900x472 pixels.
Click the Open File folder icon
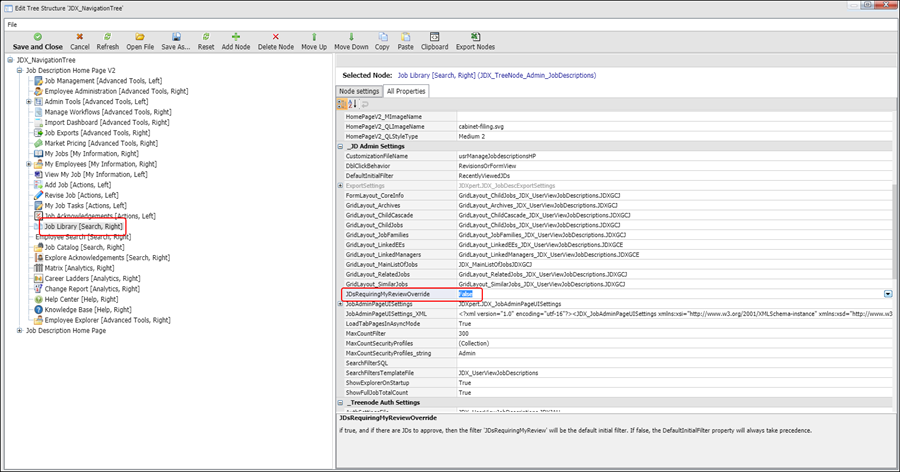140,36
